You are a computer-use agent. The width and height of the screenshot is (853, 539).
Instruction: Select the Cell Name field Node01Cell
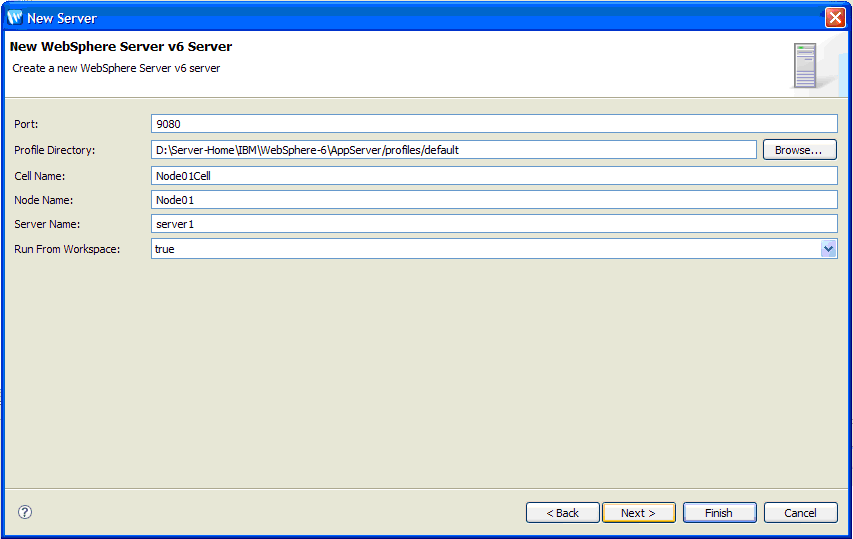point(494,176)
